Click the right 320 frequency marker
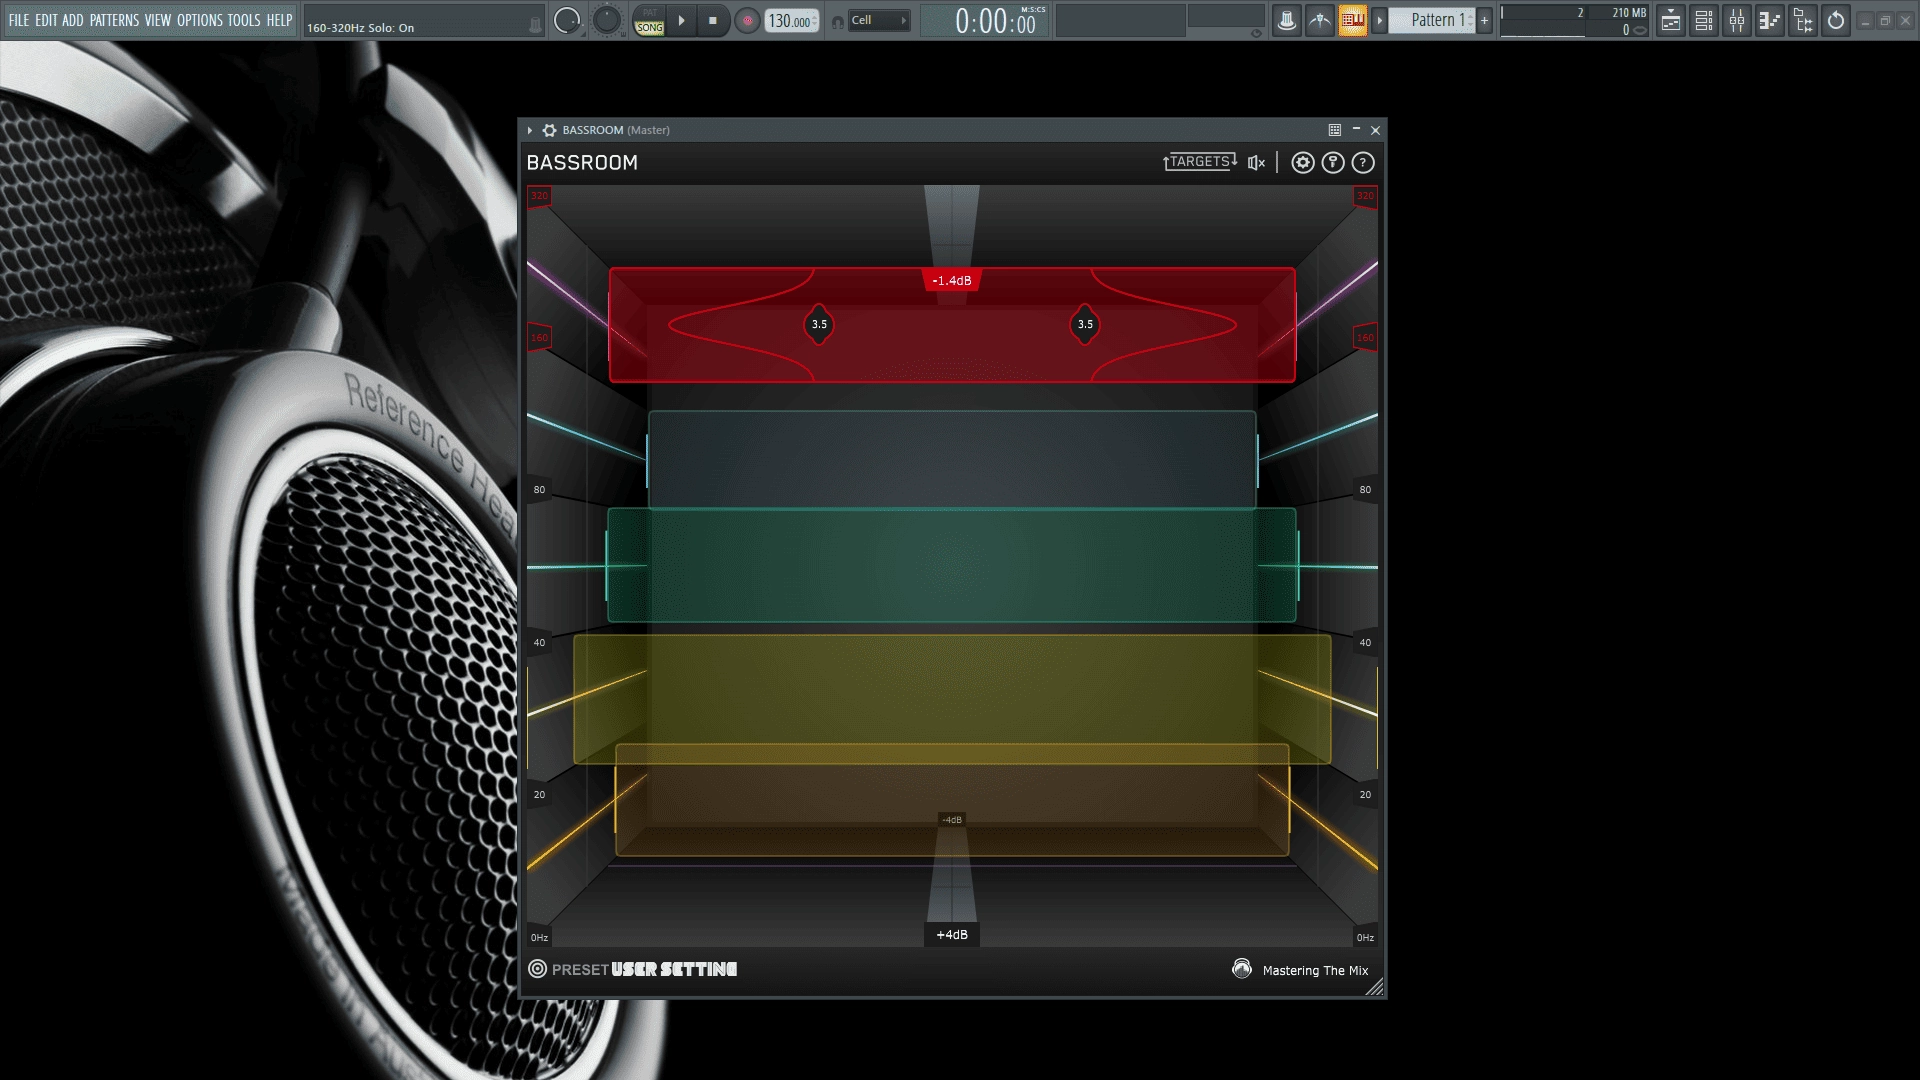1920x1080 pixels. tap(1365, 196)
